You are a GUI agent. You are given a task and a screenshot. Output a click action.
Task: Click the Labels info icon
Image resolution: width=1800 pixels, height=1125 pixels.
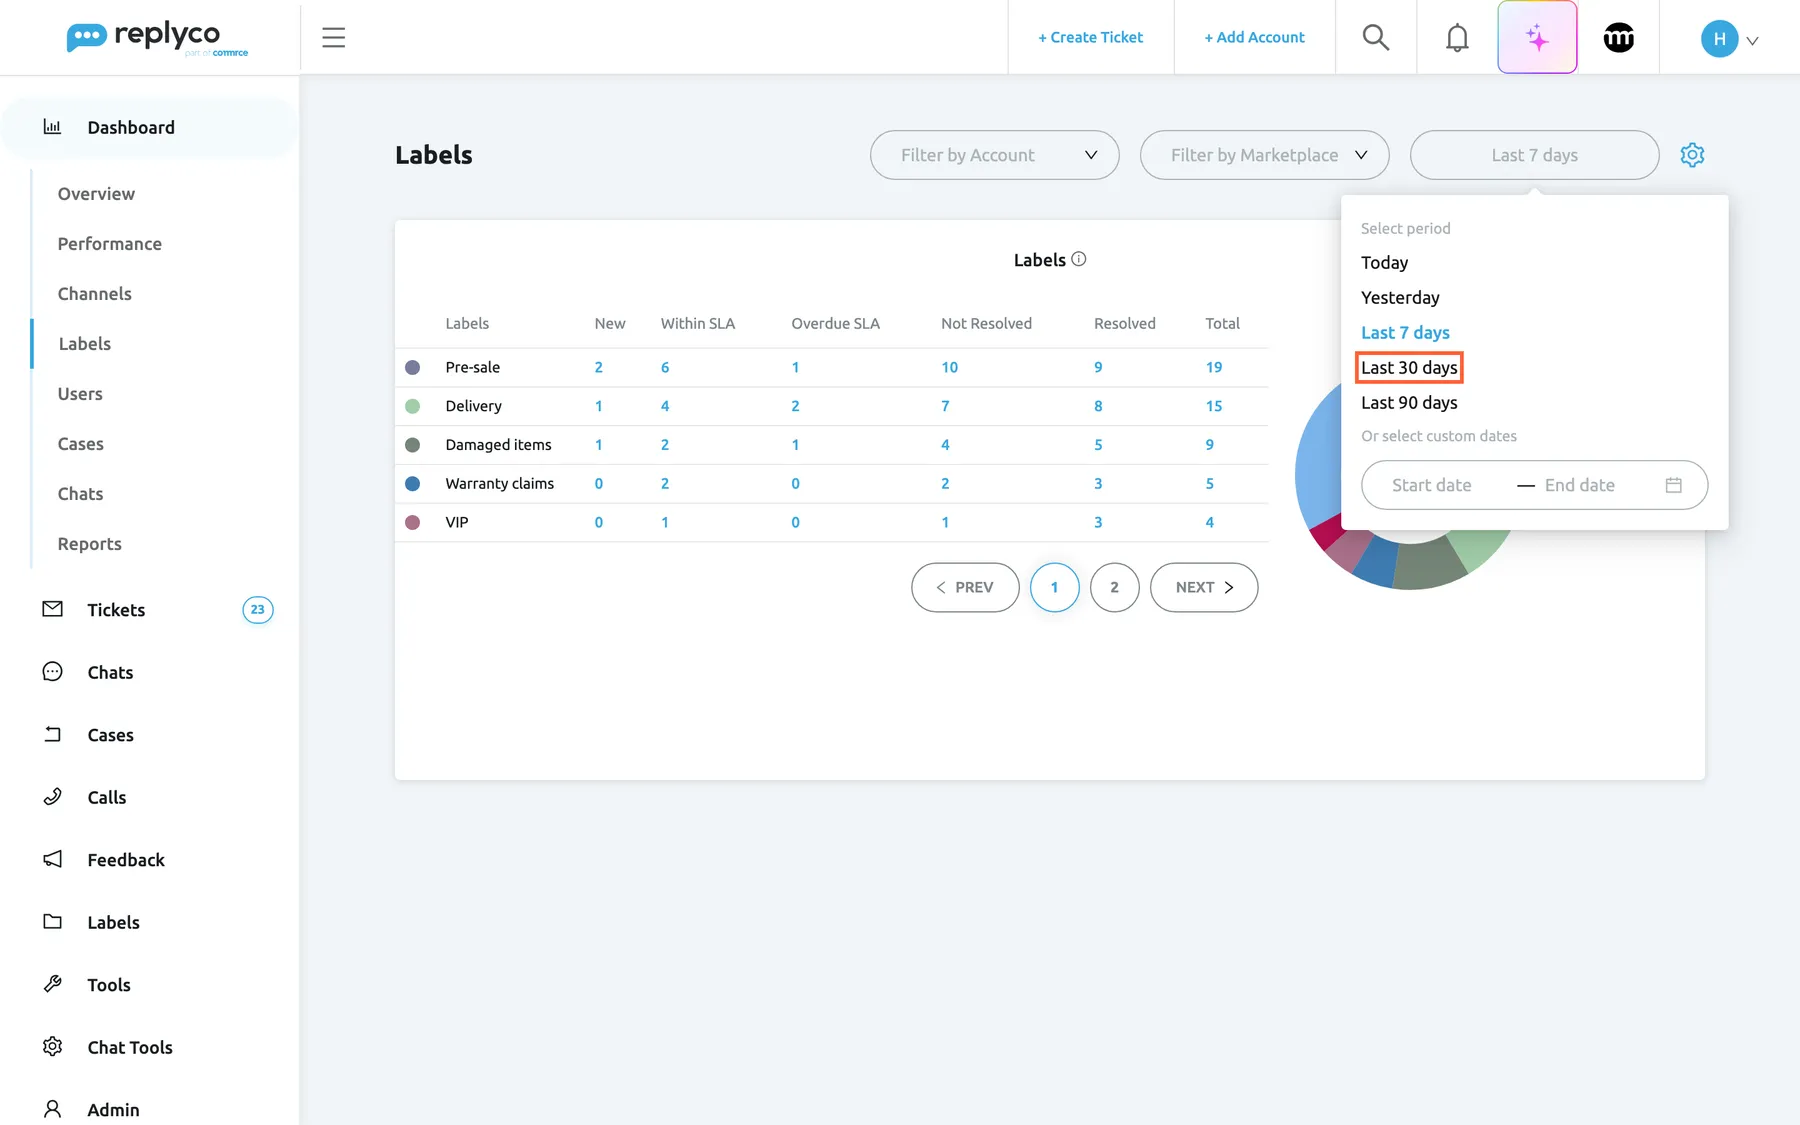coord(1079,259)
